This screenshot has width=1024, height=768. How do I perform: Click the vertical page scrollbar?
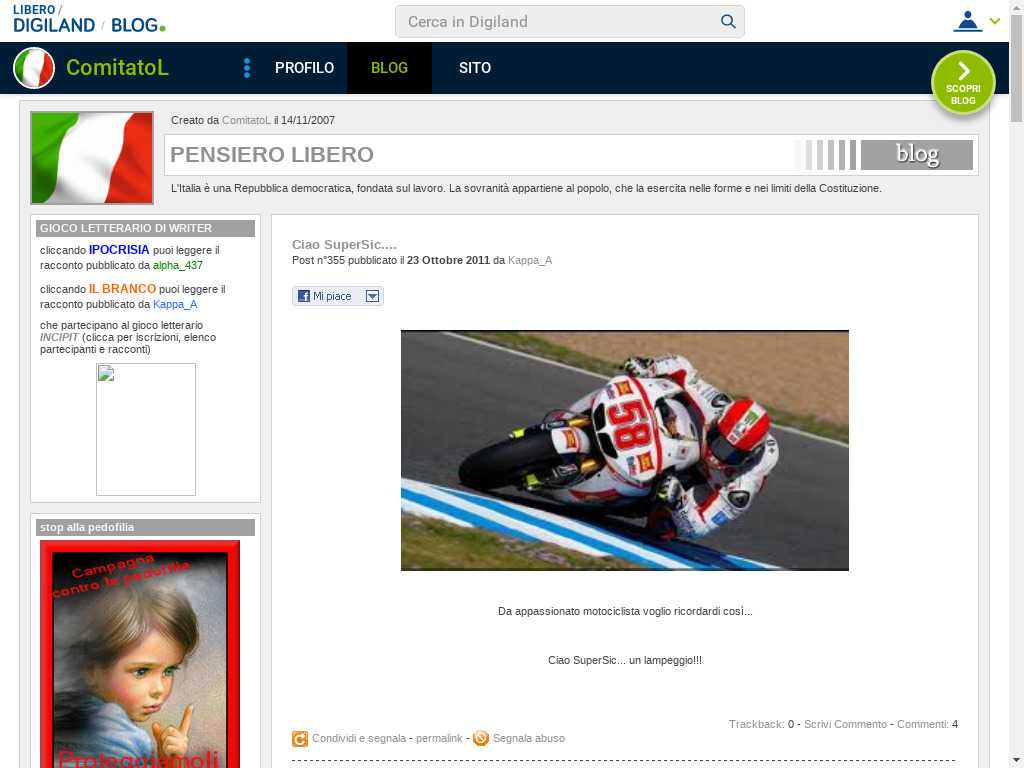1016,400
